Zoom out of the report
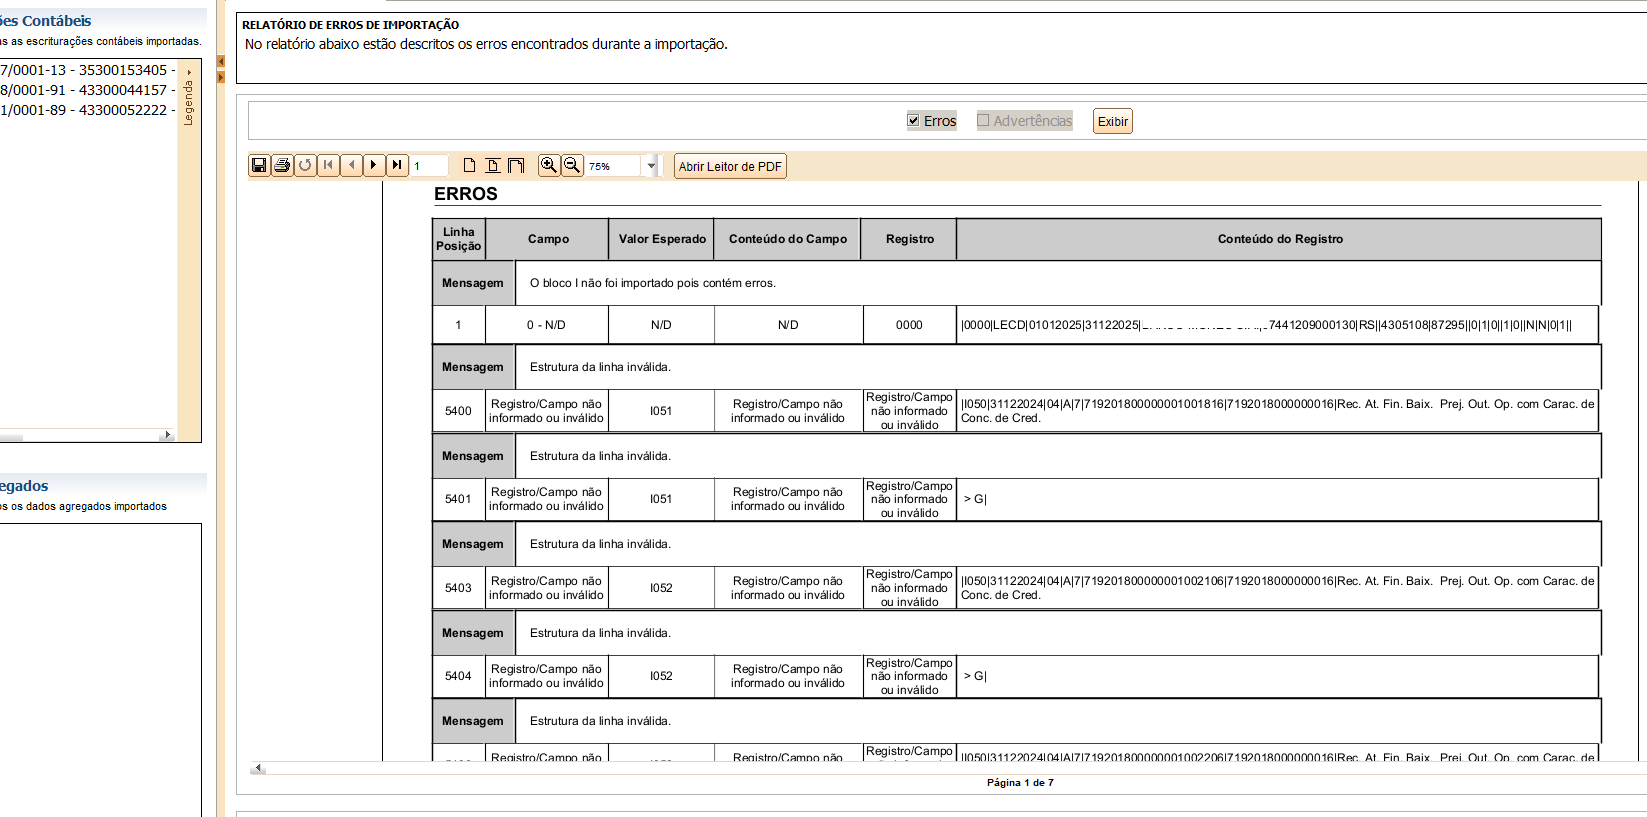The height and width of the screenshot is (817, 1647). point(572,165)
